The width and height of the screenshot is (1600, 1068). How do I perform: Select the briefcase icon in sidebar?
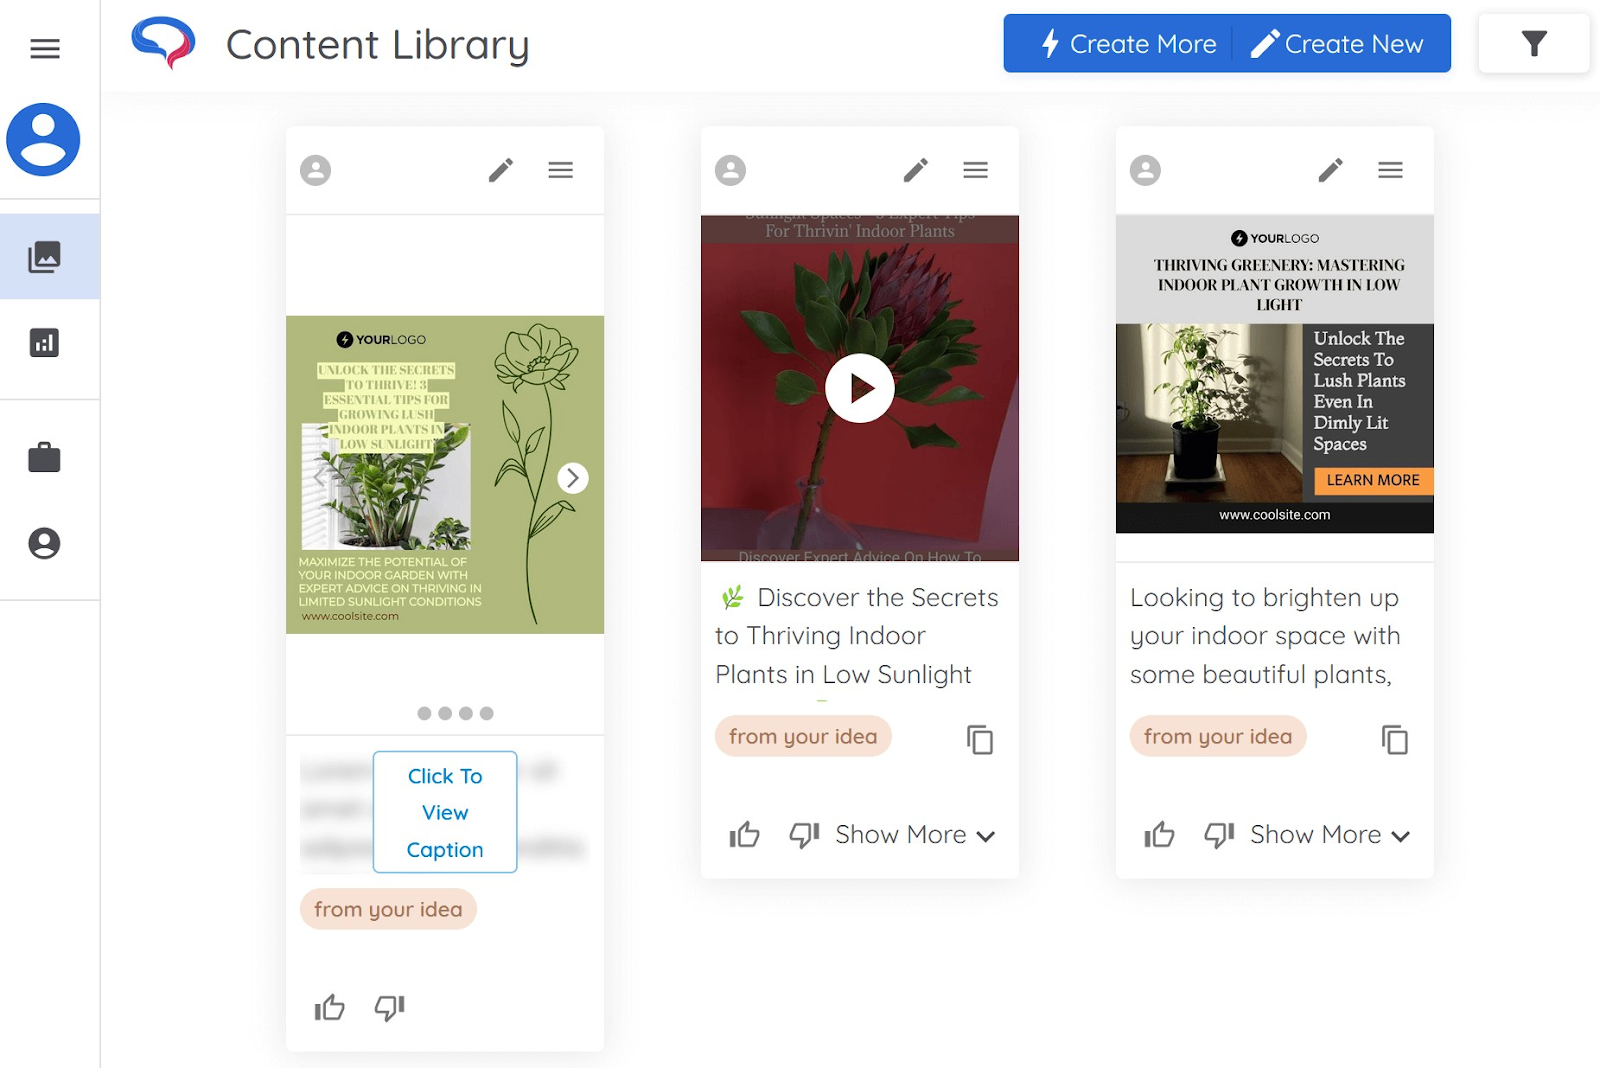point(44,457)
